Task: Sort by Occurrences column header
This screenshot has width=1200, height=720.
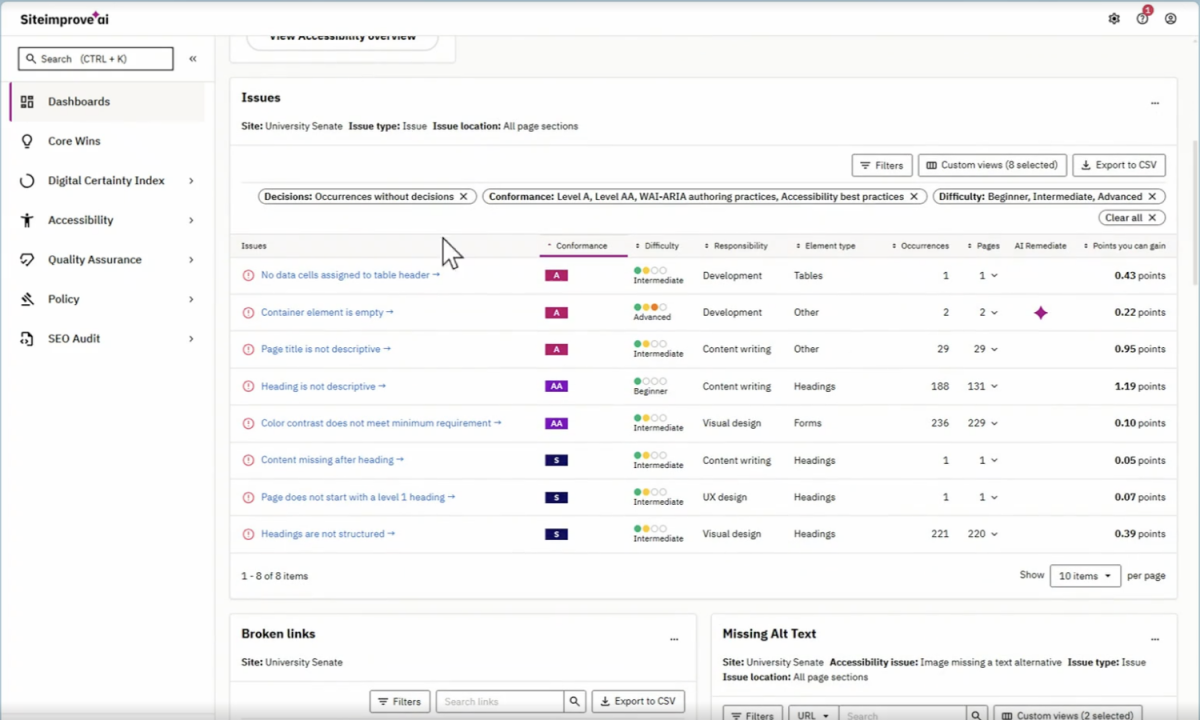Action: (x=920, y=246)
